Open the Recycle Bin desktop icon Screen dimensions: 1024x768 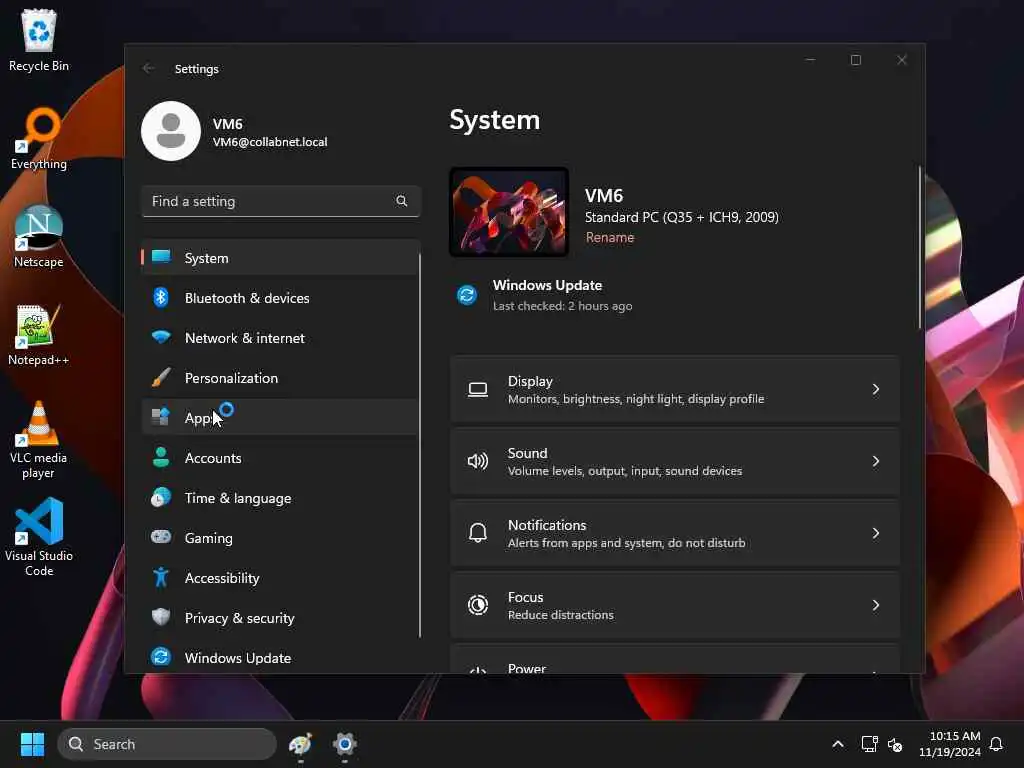(39, 40)
